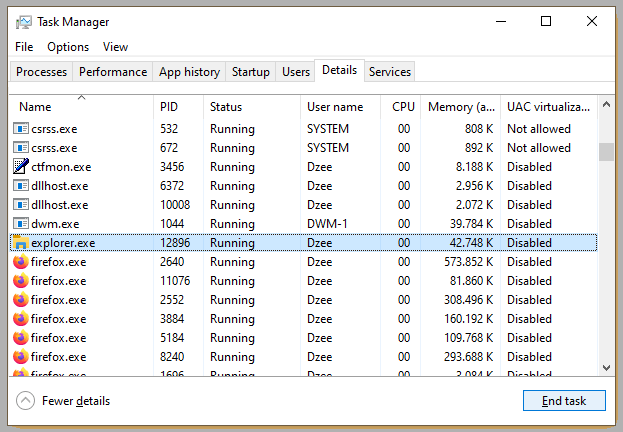
Task: Click the scrollbar up arrow
Action: click(606, 105)
